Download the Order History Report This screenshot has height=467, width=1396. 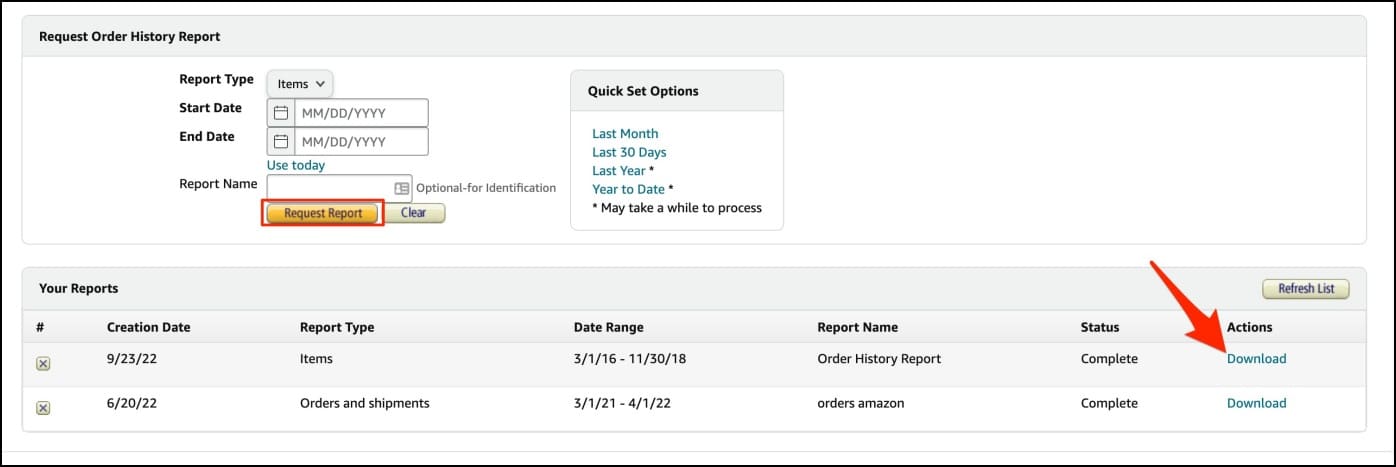point(1256,359)
